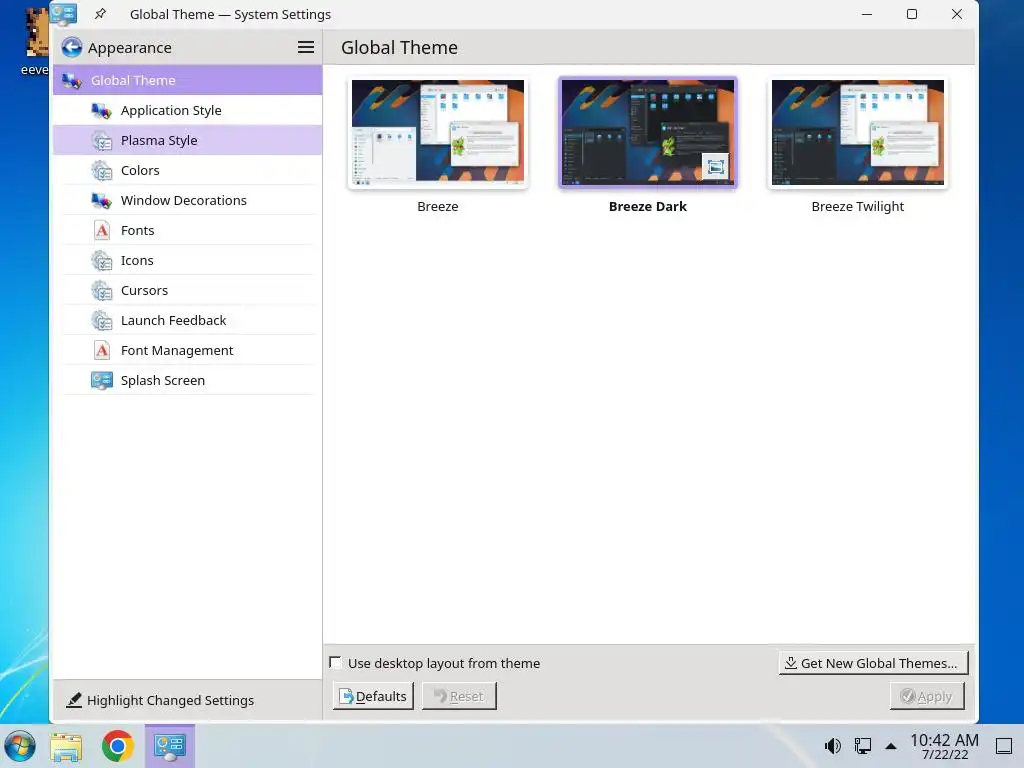Open Plasma Style settings
The width and height of the screenshot is (1024, 768).
187,140
